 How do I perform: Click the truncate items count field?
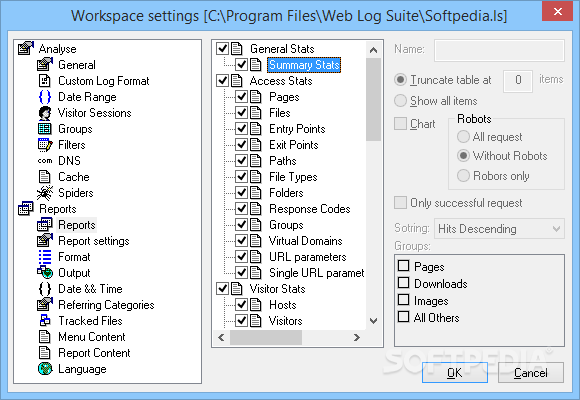pyautogui.click(x=518, y=81)
